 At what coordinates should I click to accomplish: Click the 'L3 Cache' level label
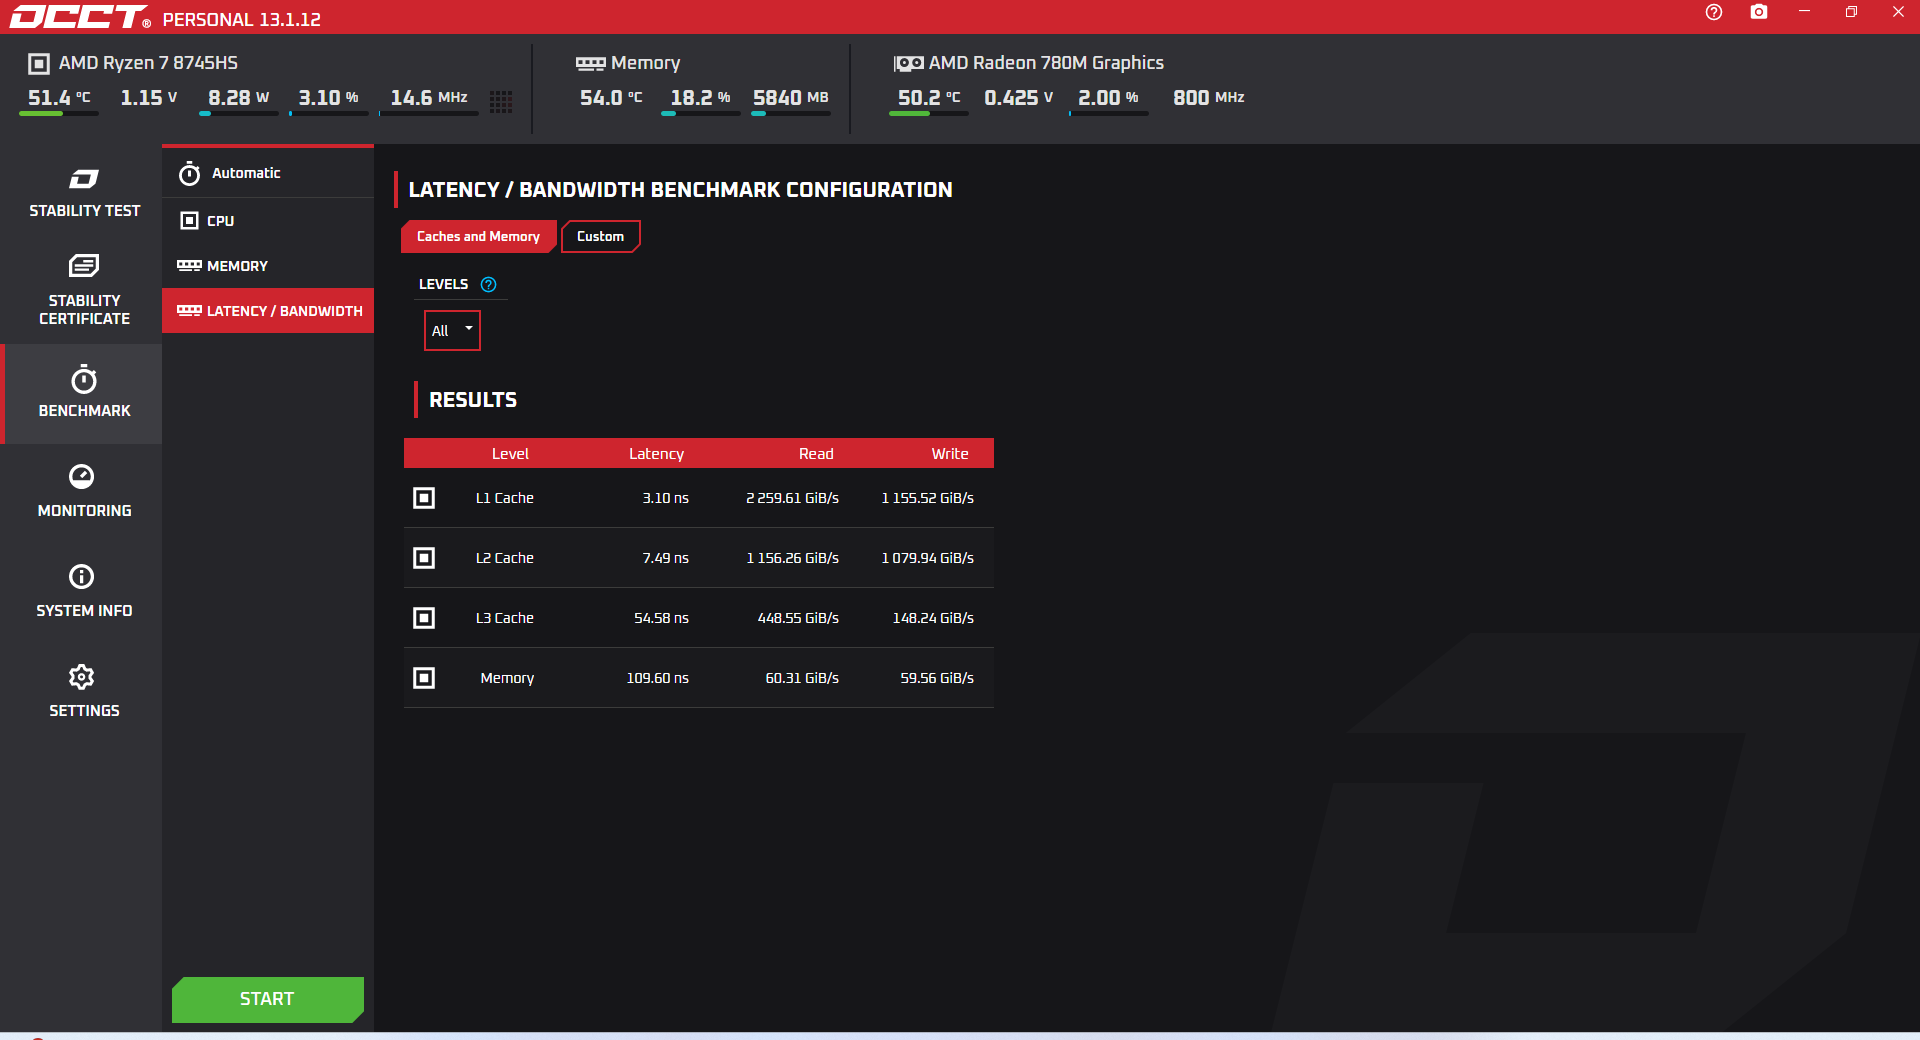(x=505, y=618)
